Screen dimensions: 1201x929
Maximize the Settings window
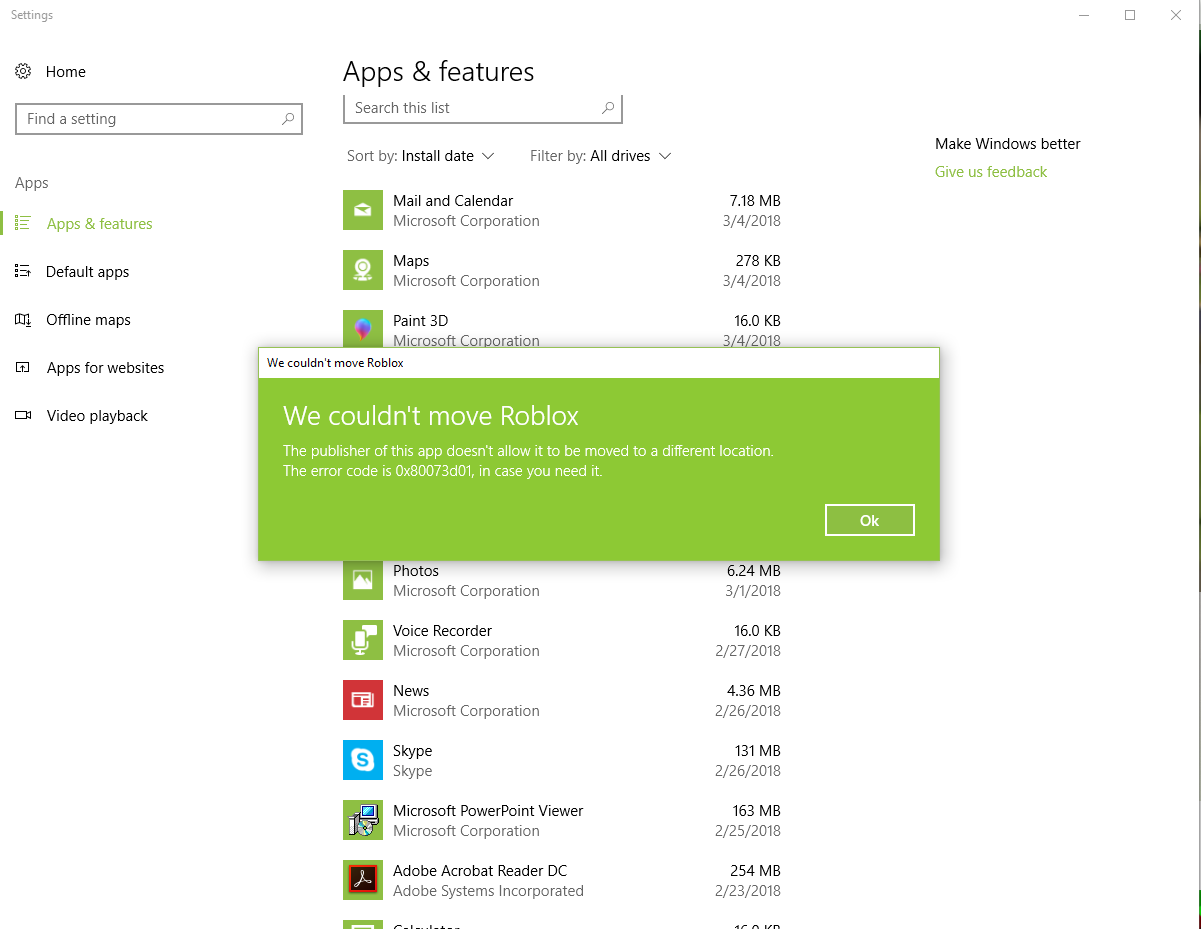[1130, 15]
